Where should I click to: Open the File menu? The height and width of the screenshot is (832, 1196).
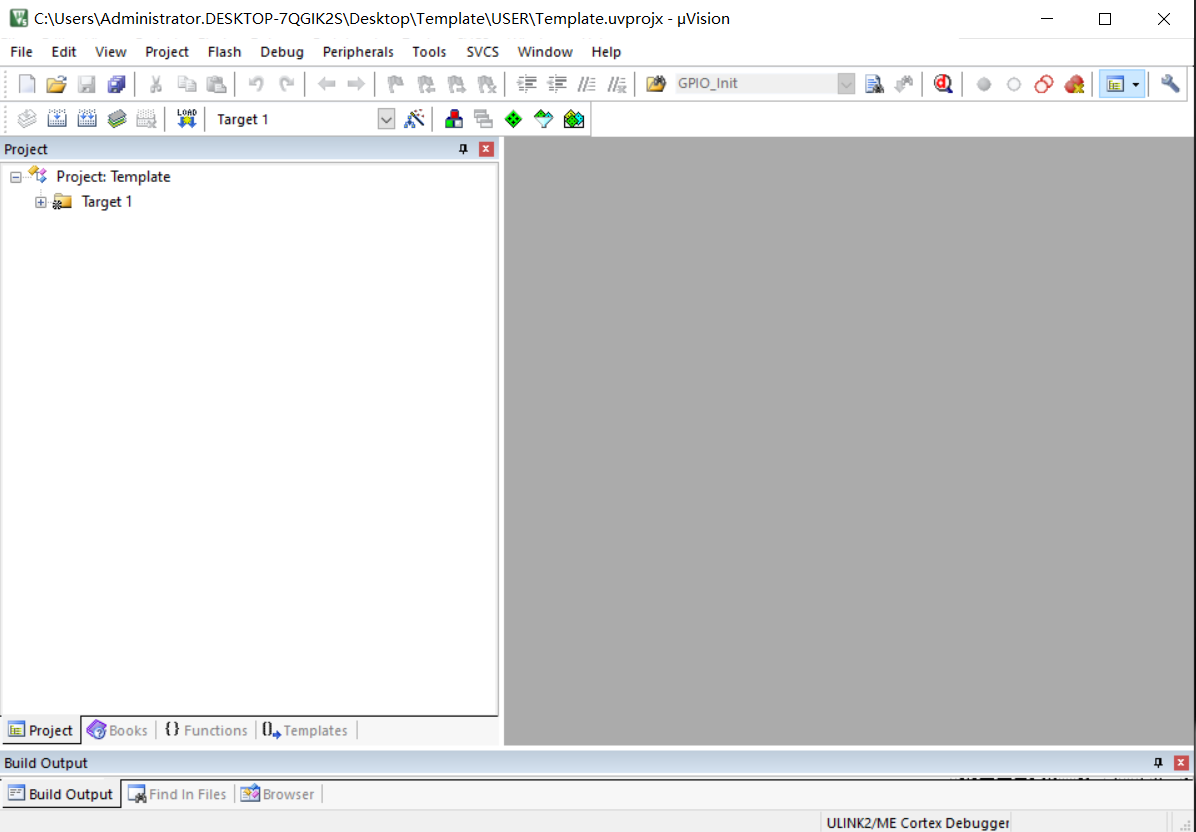pyautogui.click(x=21, y=52)
